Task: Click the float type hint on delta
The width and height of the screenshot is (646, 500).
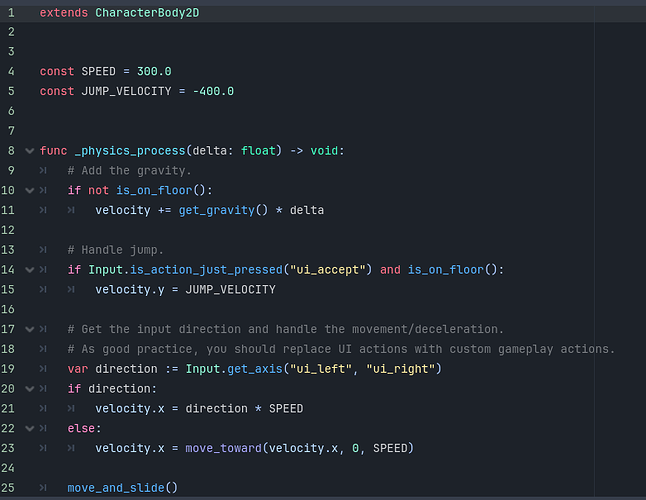Action: coord(258,151)
